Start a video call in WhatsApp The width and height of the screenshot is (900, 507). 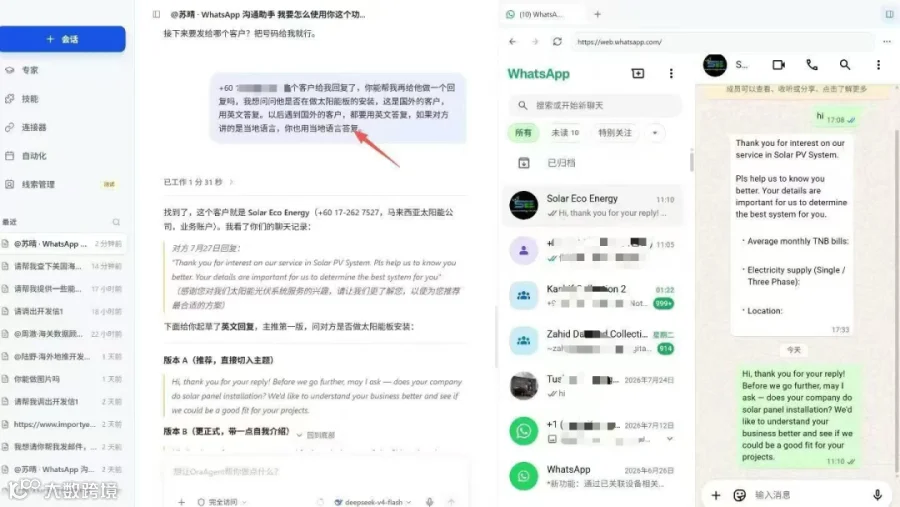(778, 65)
